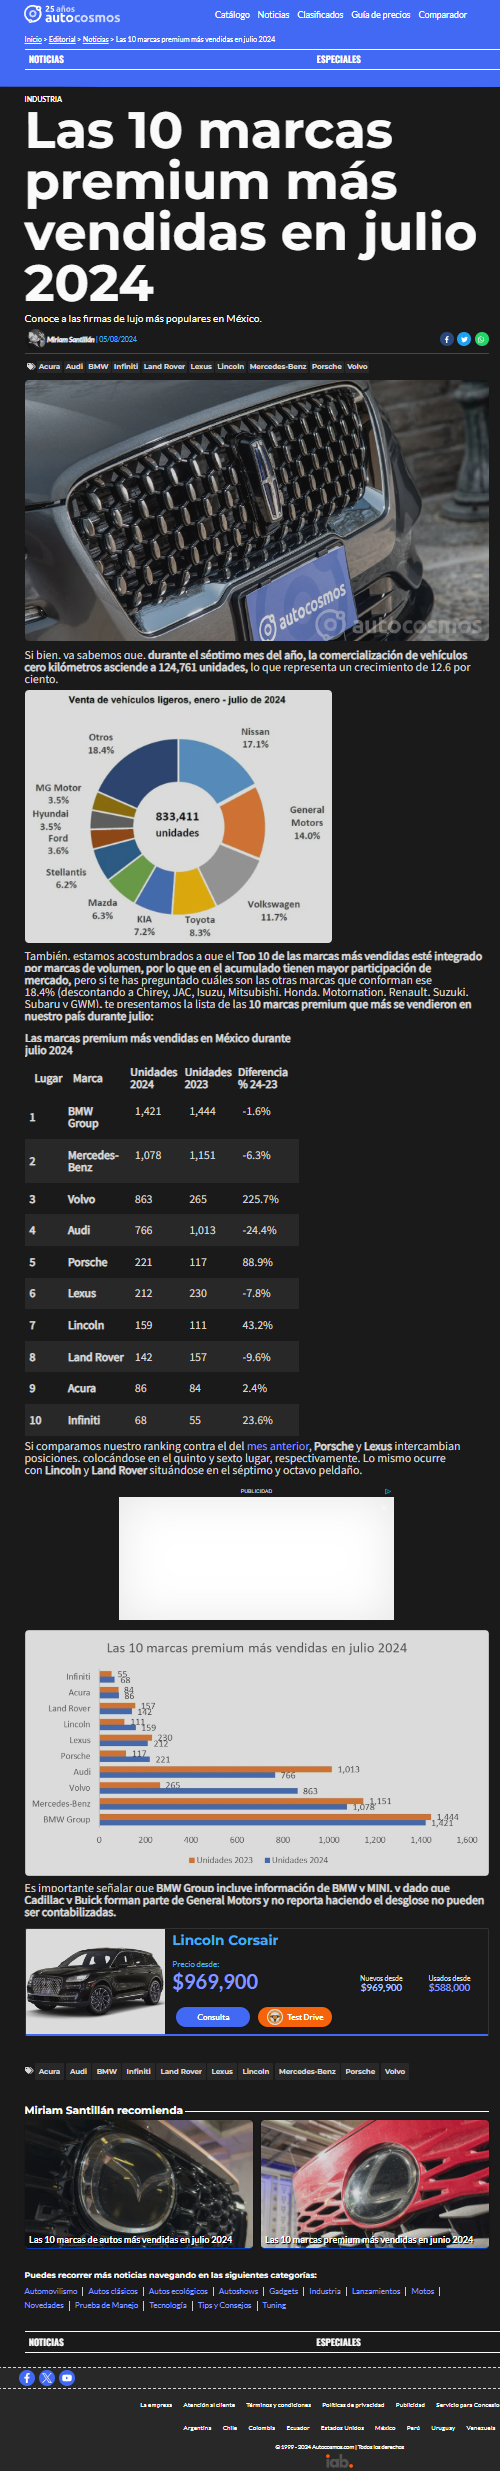
Task: Open footer Facebook social icon
Action: (27, 2378)
